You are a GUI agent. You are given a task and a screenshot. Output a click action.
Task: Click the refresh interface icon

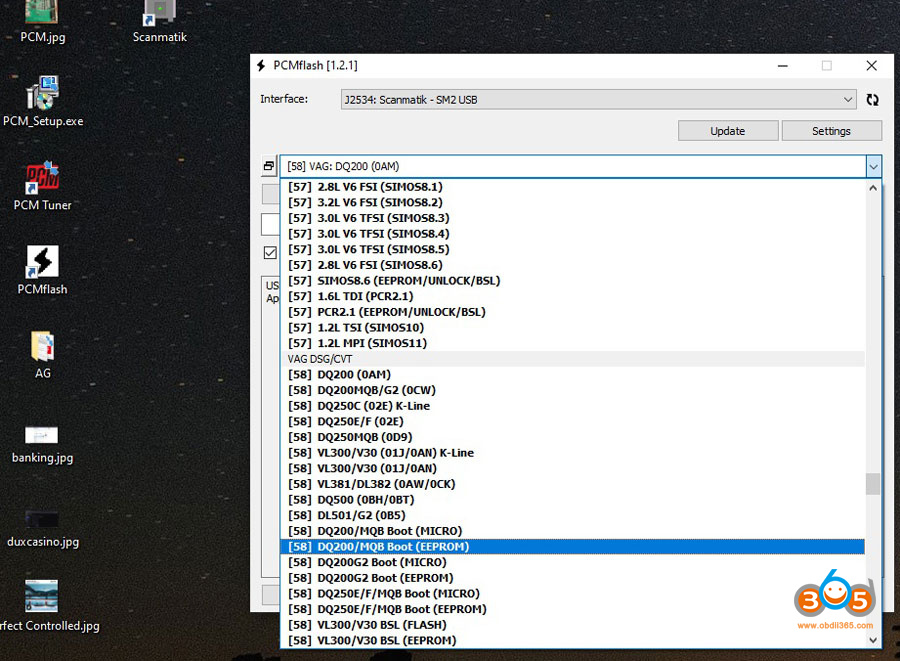click(872, 100)
